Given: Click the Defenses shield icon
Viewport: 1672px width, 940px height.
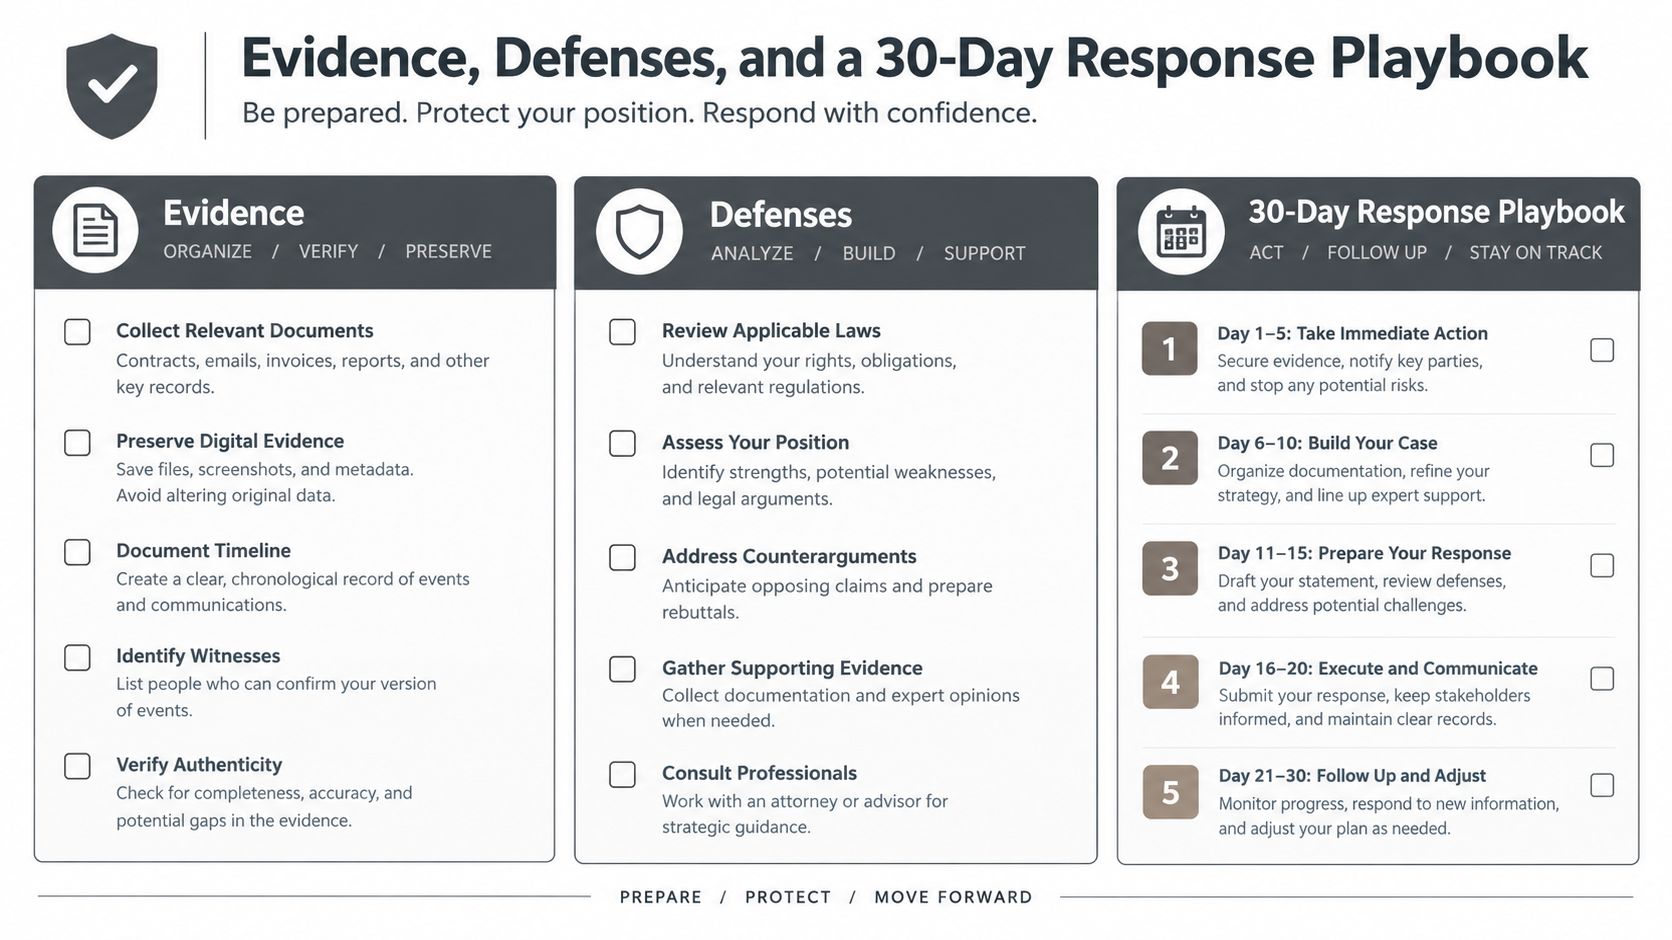Looking at the screenshot, I should coord(639,232).
